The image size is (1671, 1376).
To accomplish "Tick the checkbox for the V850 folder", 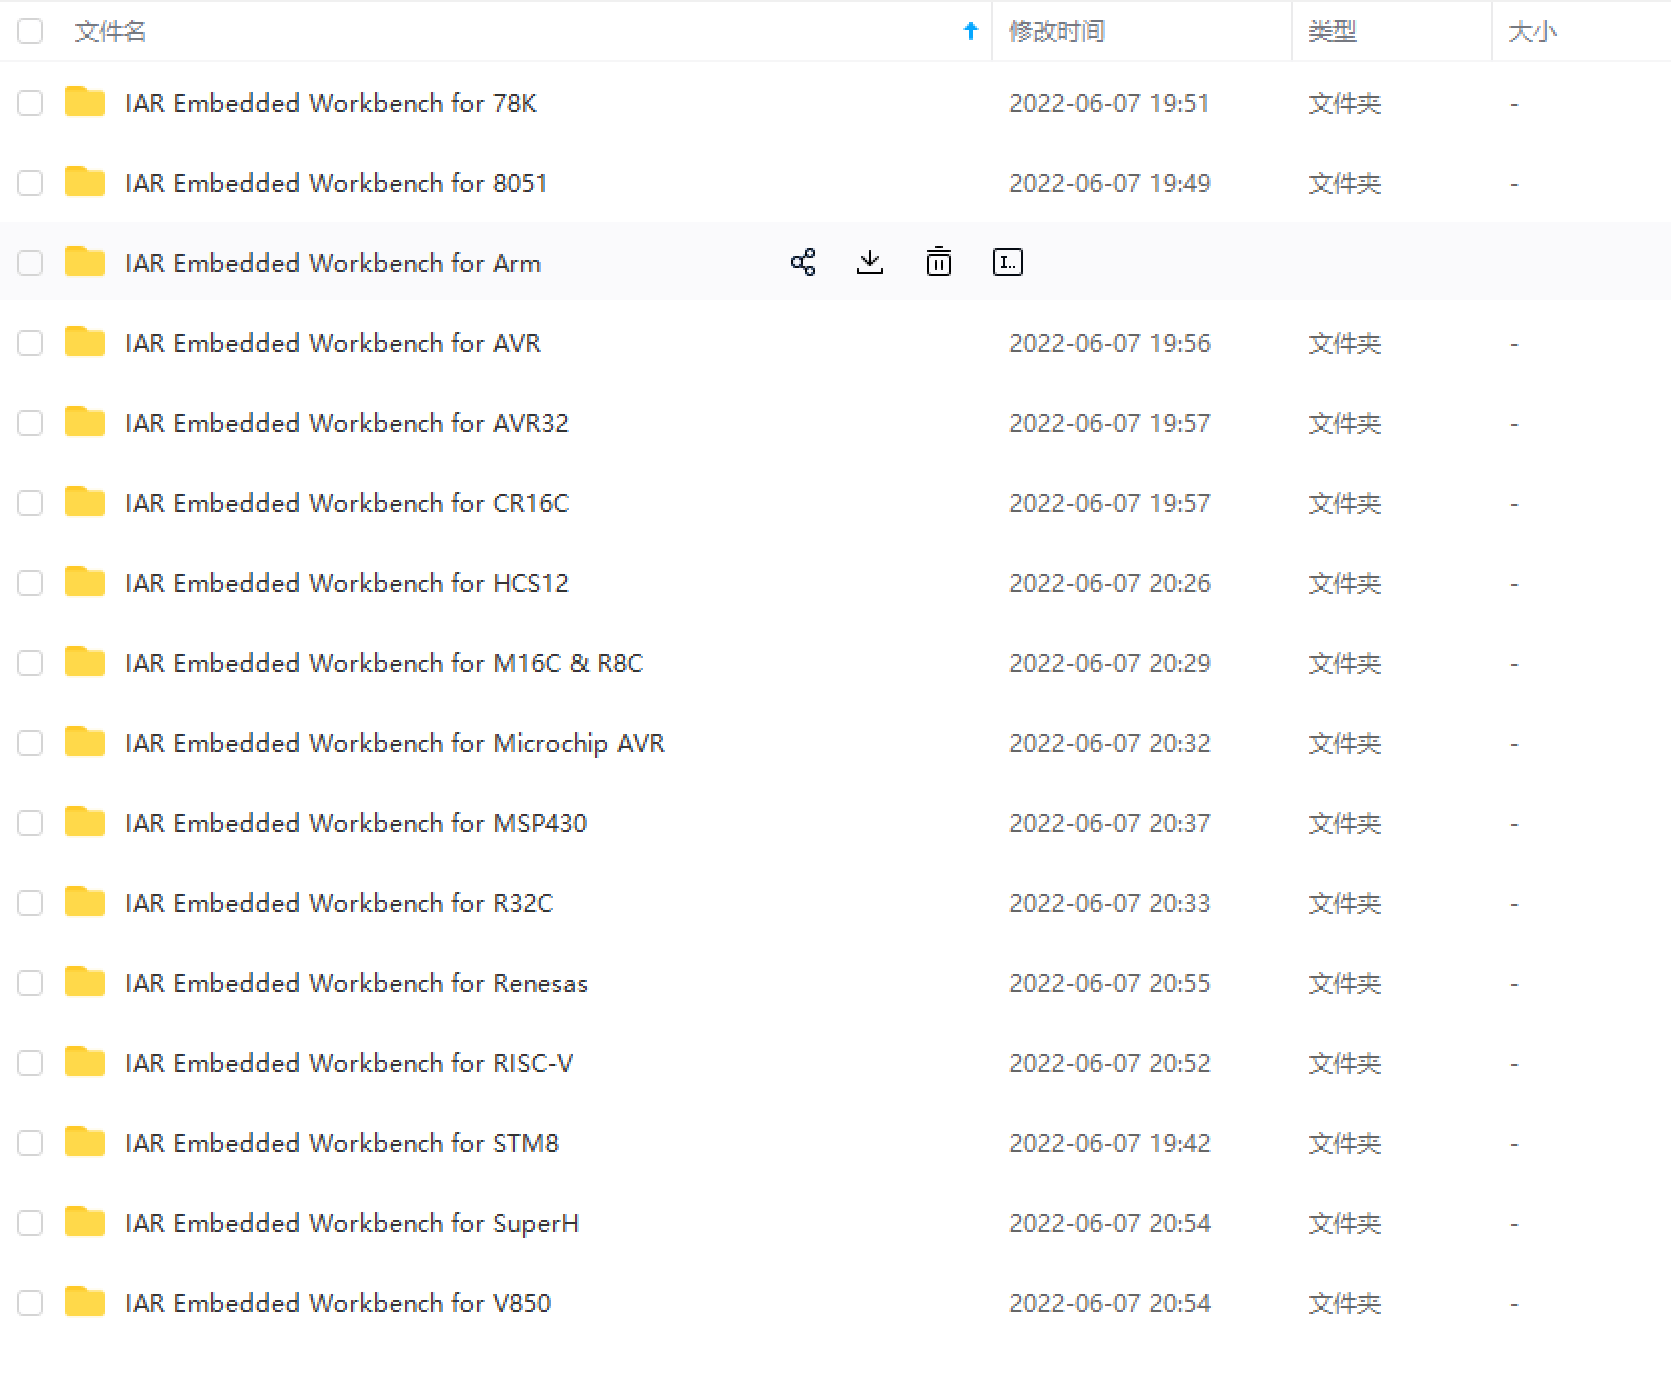I will point(30,1303).
